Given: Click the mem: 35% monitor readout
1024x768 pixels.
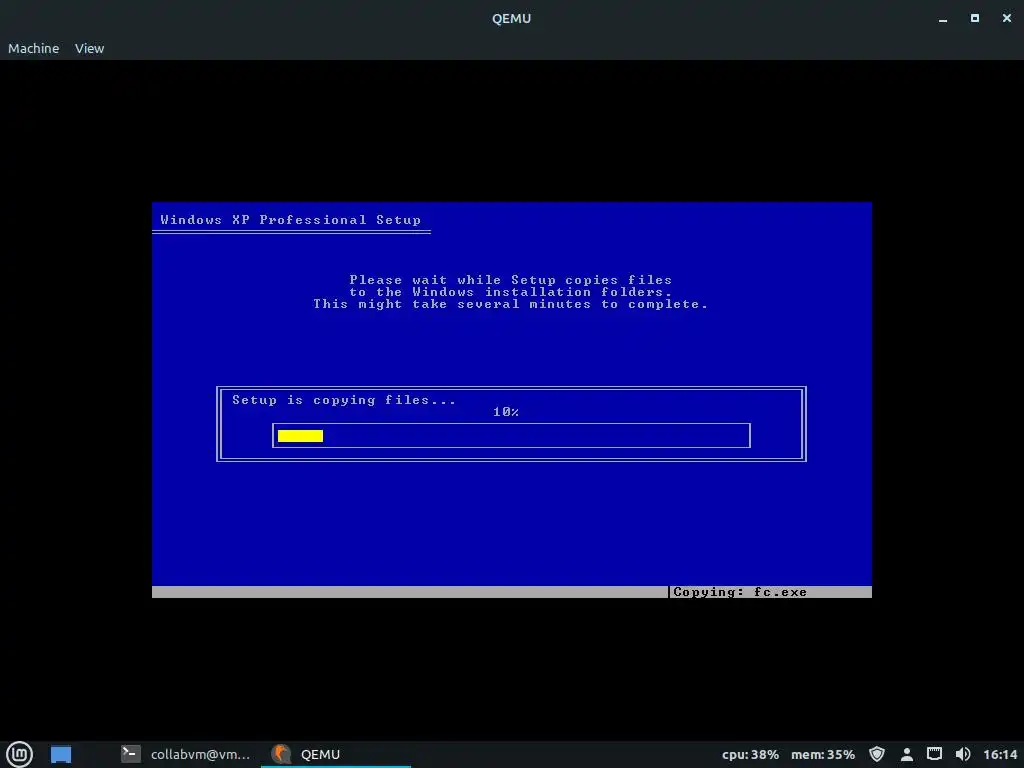Looking at the screenshot, I should click(823, 754).
